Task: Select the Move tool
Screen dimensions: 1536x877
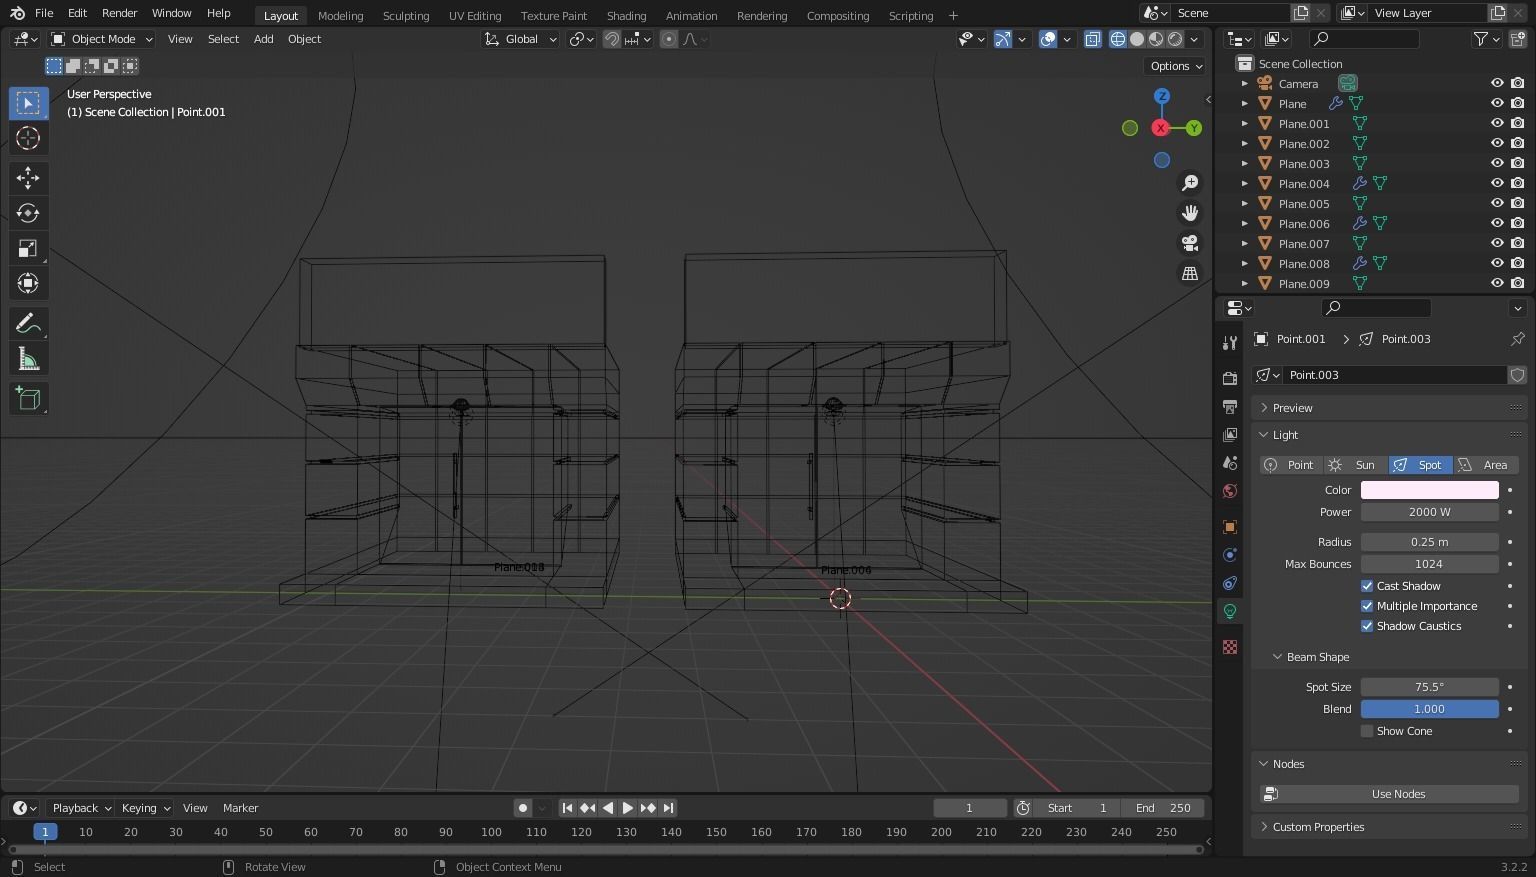Action: (27, 177)
